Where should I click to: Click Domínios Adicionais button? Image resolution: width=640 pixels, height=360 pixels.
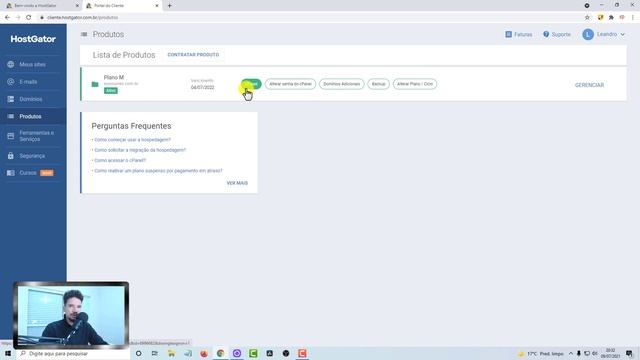pos(342,84)
